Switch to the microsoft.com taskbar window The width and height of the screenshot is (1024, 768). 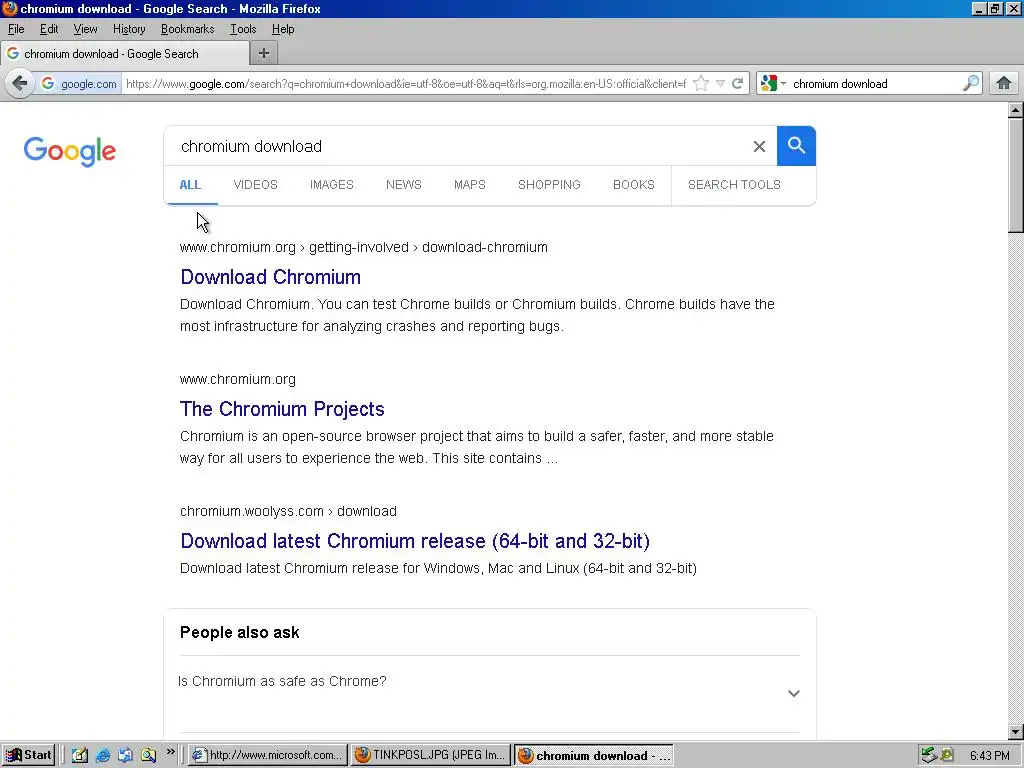pyautogui.click(x=268, y=756)
